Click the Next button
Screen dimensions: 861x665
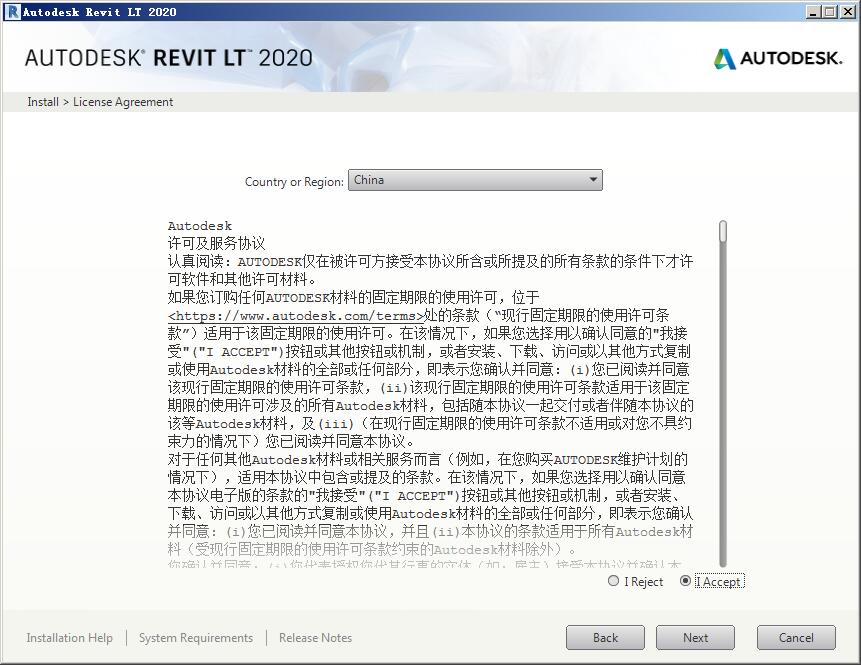695,638
